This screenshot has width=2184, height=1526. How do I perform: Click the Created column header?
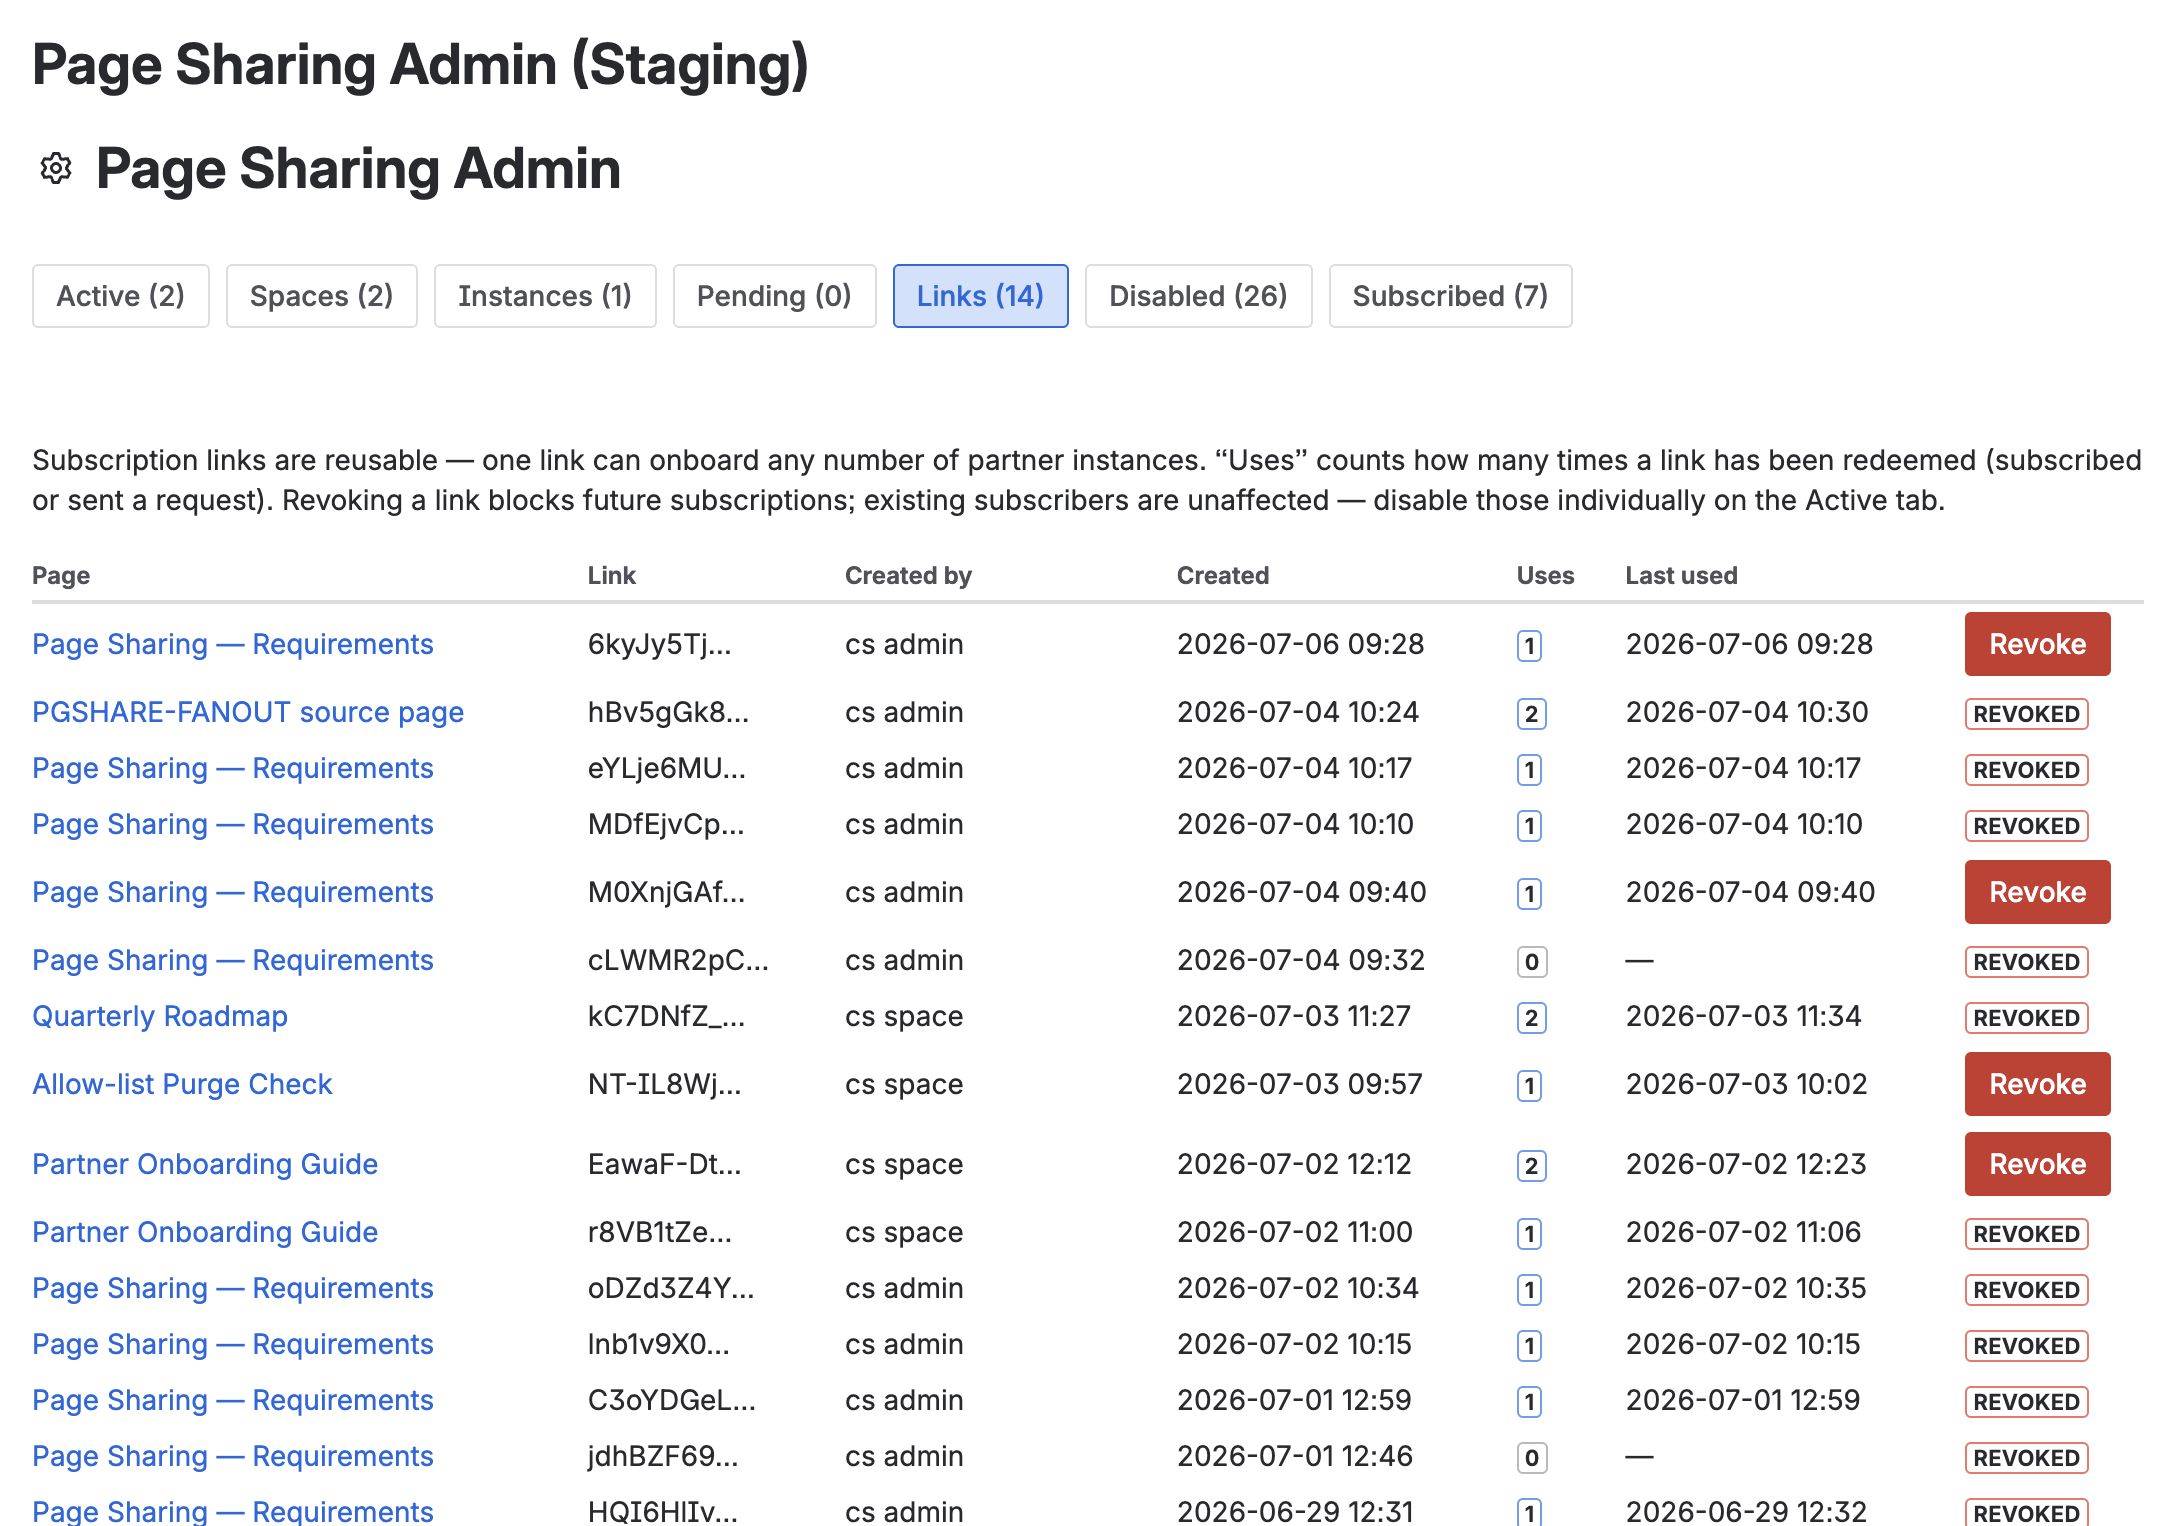(1222, 575)
